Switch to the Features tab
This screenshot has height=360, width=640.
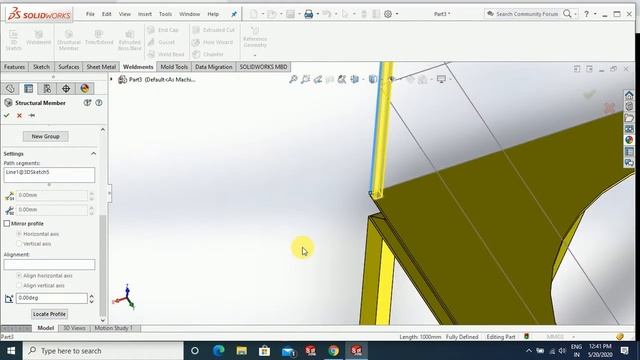click(x=14, y=67)
